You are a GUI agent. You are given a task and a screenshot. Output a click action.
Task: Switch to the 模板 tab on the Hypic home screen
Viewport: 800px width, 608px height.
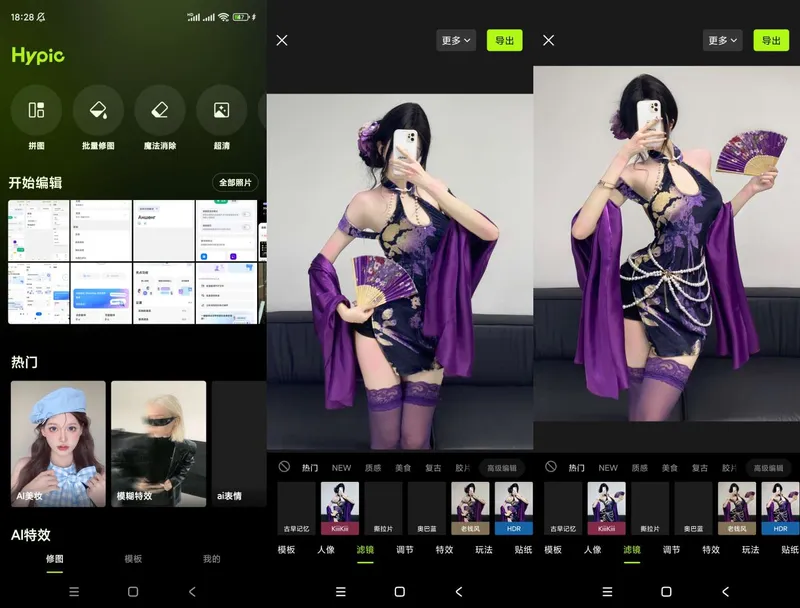click(133, 559)
